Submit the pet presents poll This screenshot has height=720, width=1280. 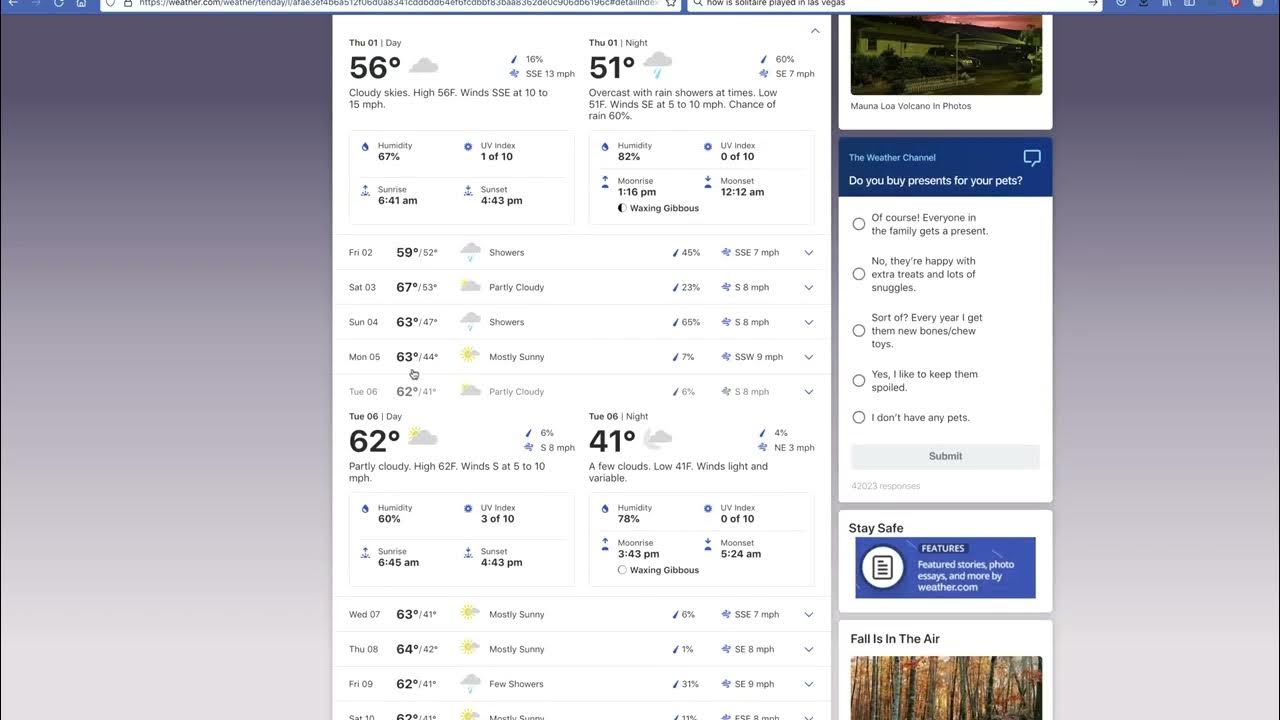coord(945,456)
